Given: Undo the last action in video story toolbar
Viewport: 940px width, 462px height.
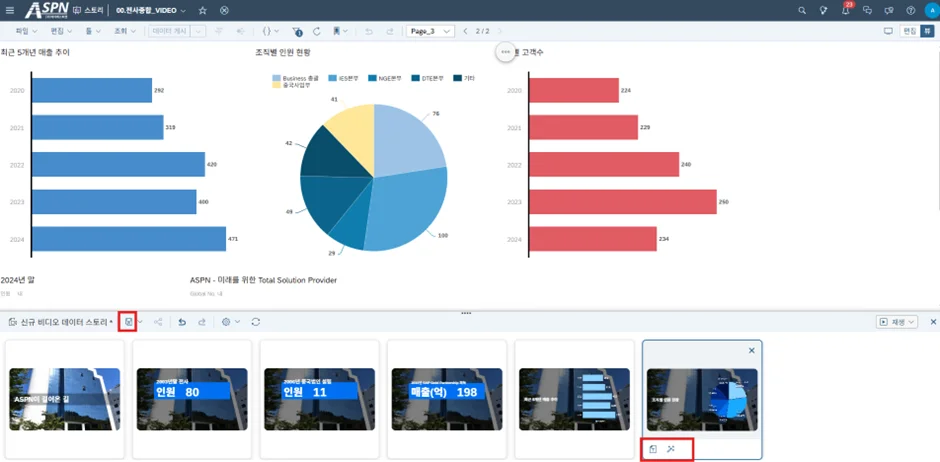Looking at the screenshot, I should point(181,322).
